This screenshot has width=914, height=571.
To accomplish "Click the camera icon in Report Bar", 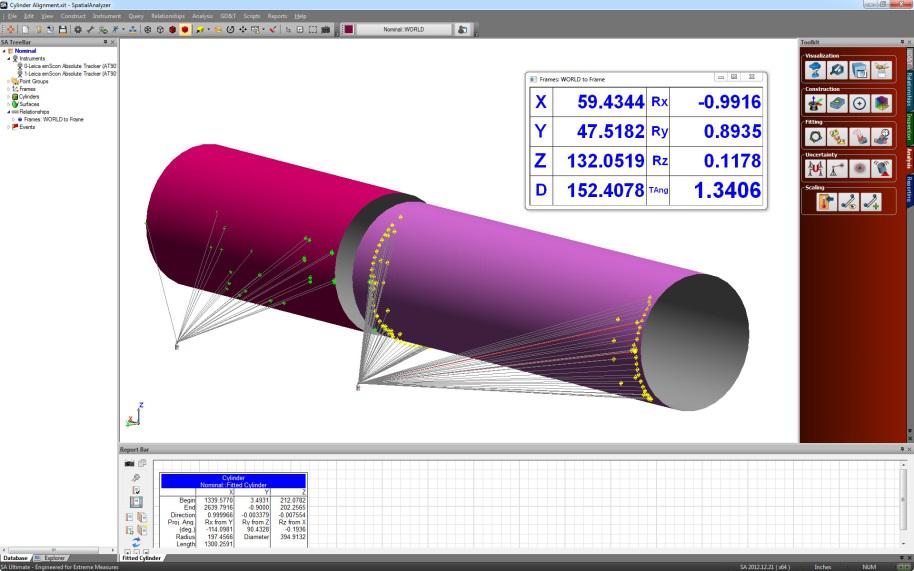I will point(129,464).
